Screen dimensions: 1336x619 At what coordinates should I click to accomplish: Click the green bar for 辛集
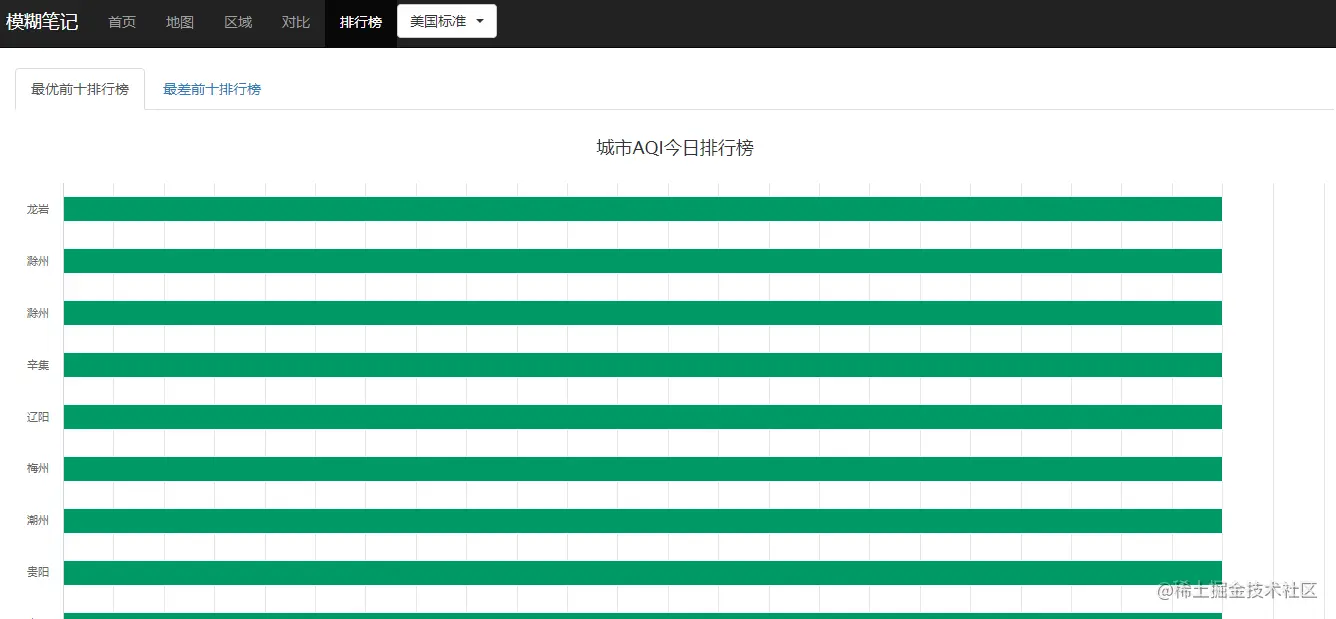pos(643,365)
